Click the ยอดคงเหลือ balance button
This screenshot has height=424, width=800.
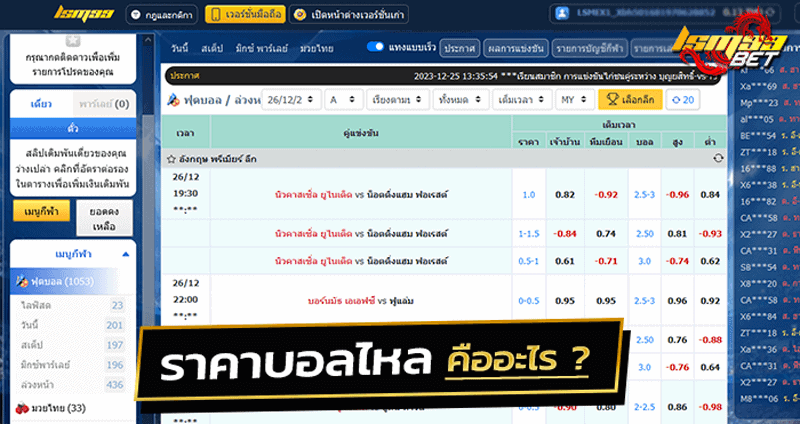[104, 218]
